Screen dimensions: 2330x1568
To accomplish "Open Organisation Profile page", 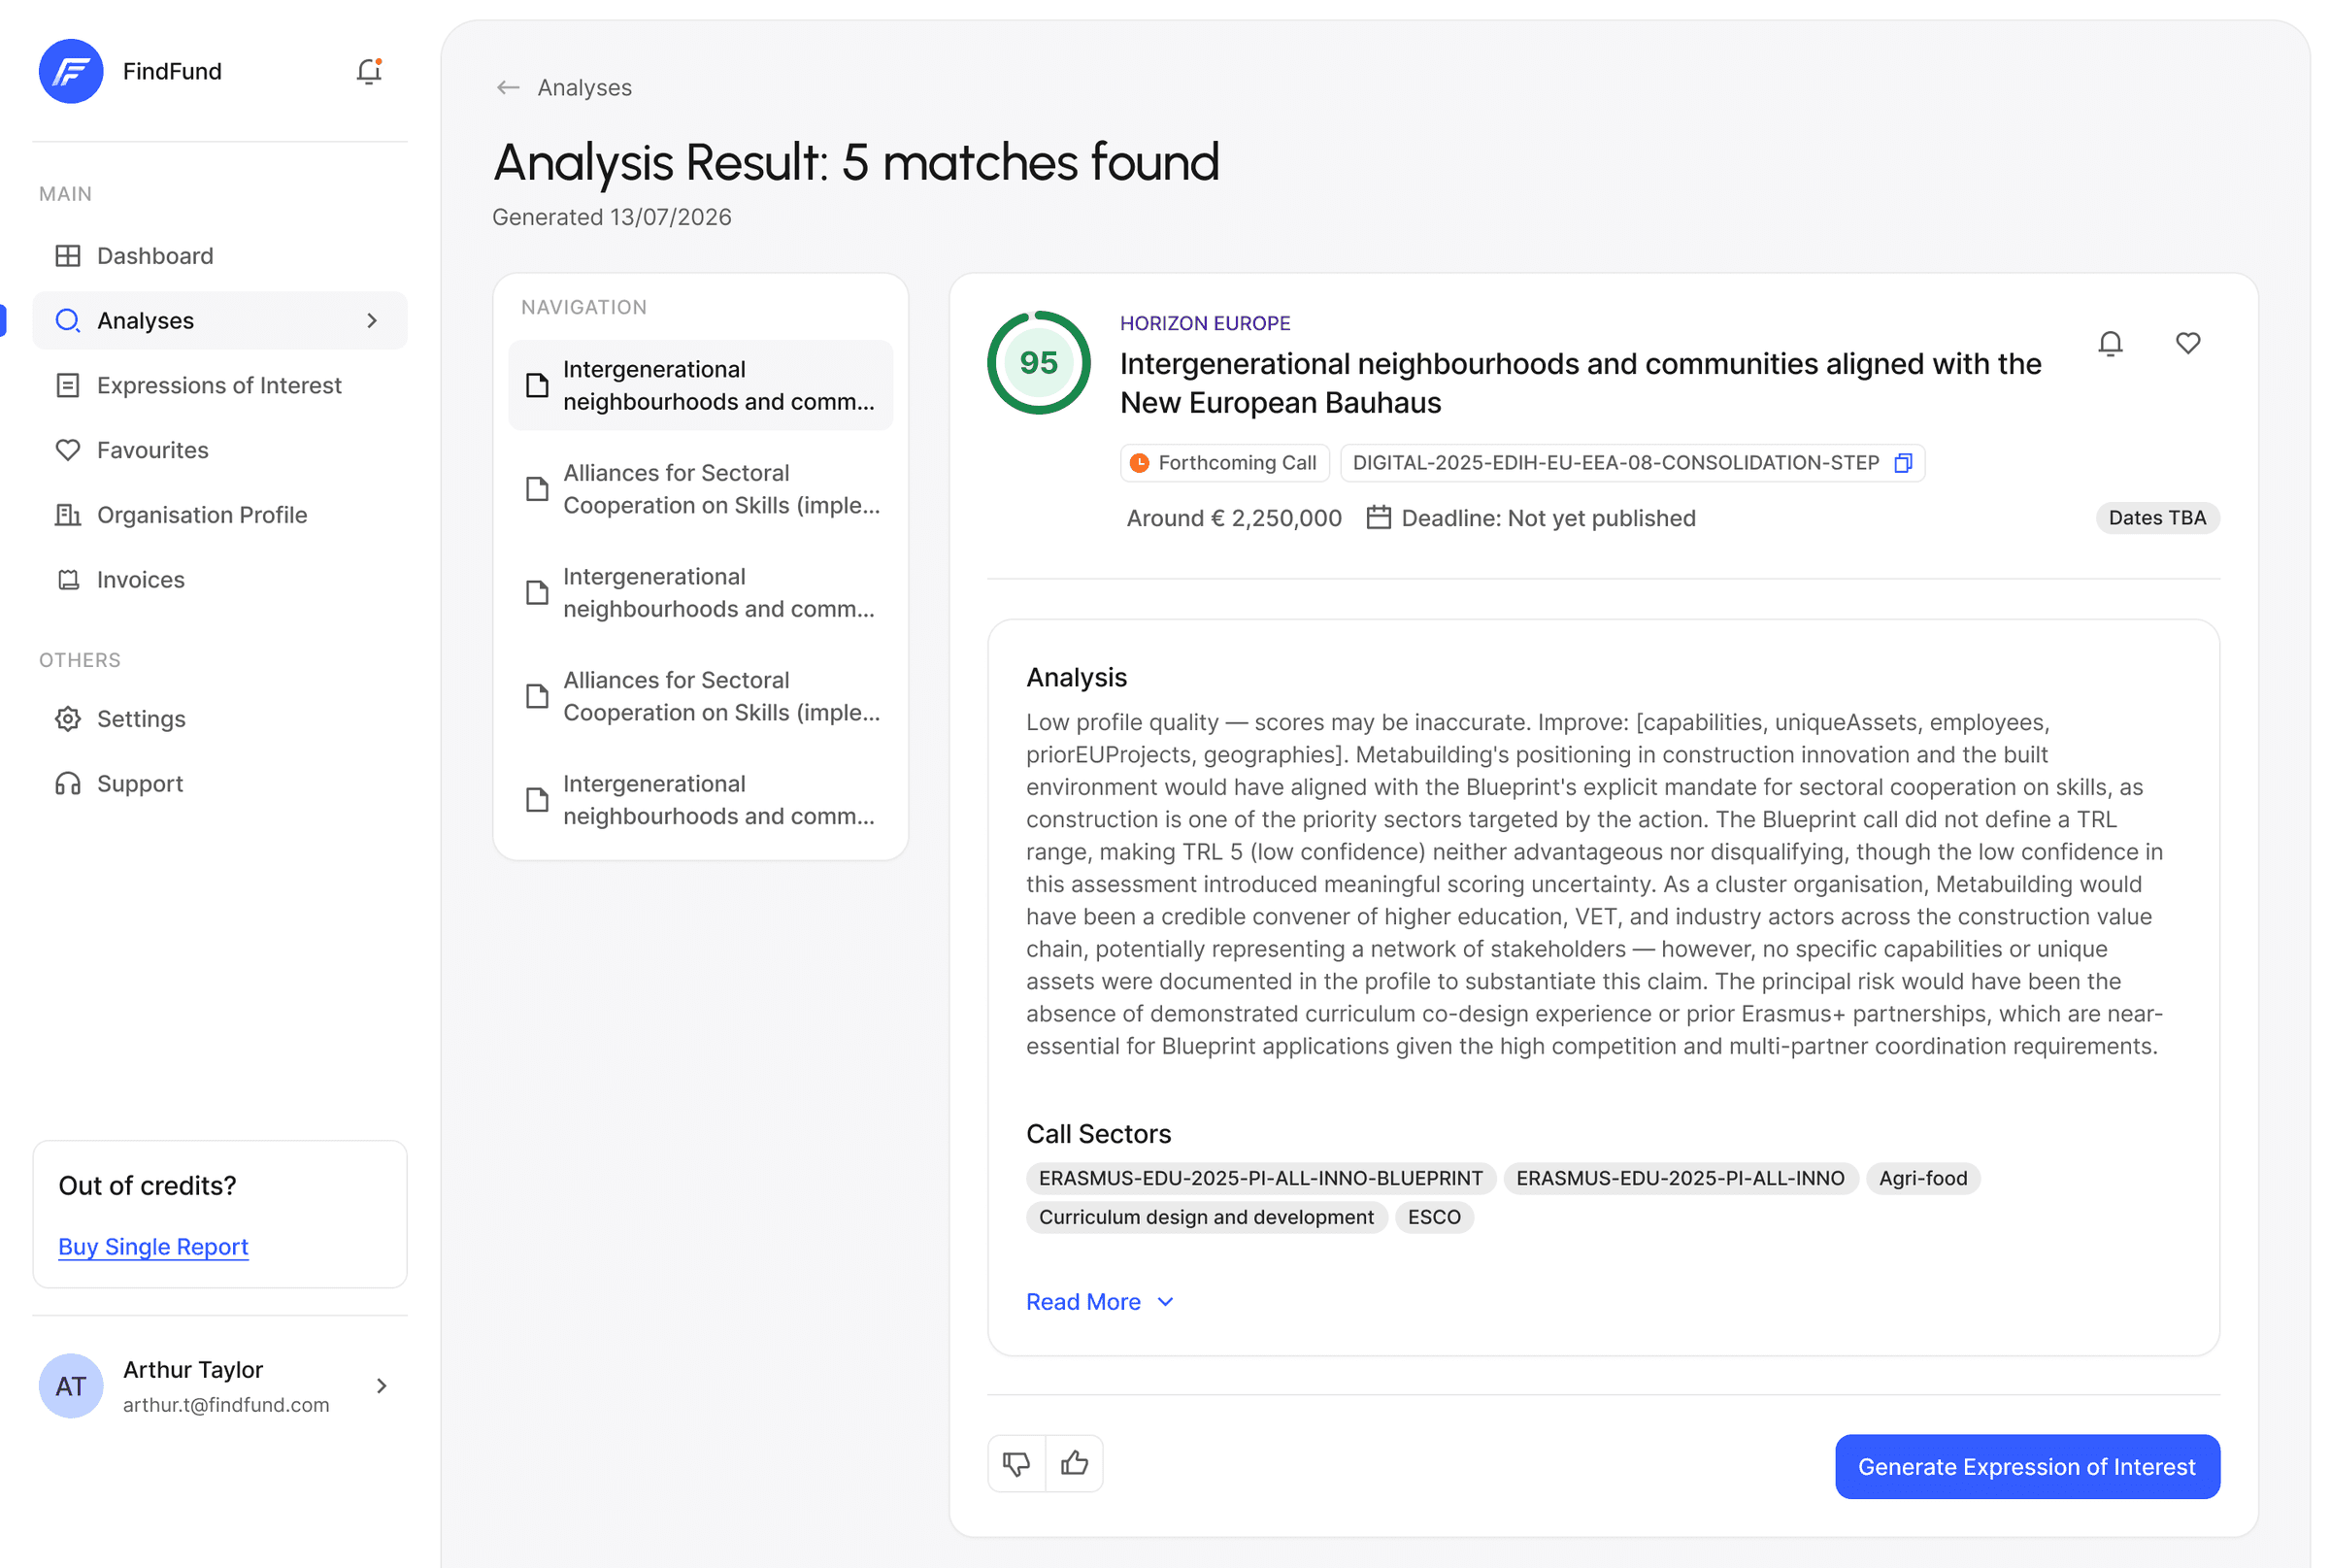I will pyautogui.click(x=220, y=515).
